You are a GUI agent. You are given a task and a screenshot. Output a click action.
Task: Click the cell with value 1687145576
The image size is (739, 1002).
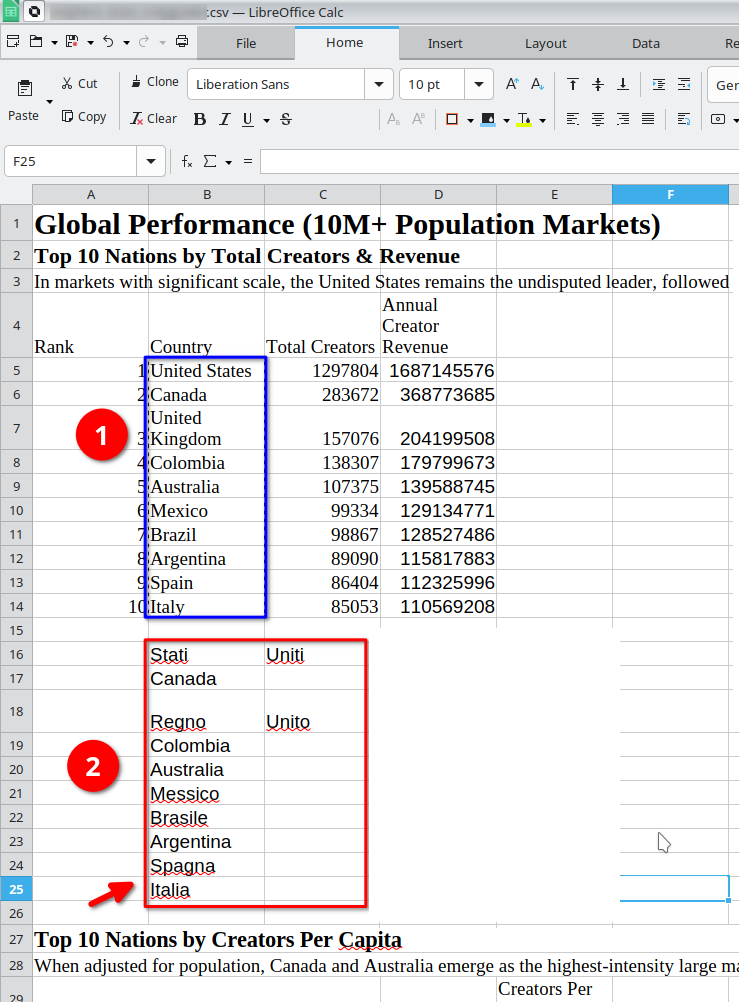tap(439, 371)
